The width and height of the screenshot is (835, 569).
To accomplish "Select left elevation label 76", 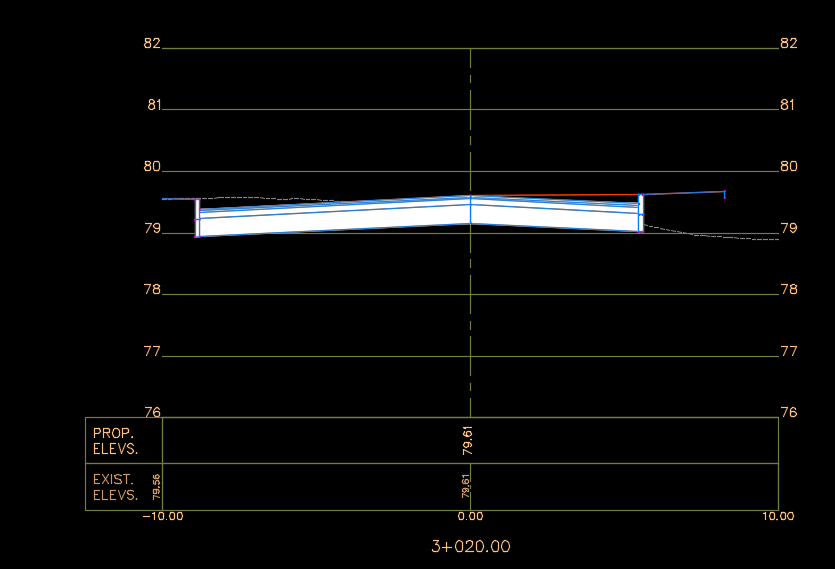I will pos(152,412).
